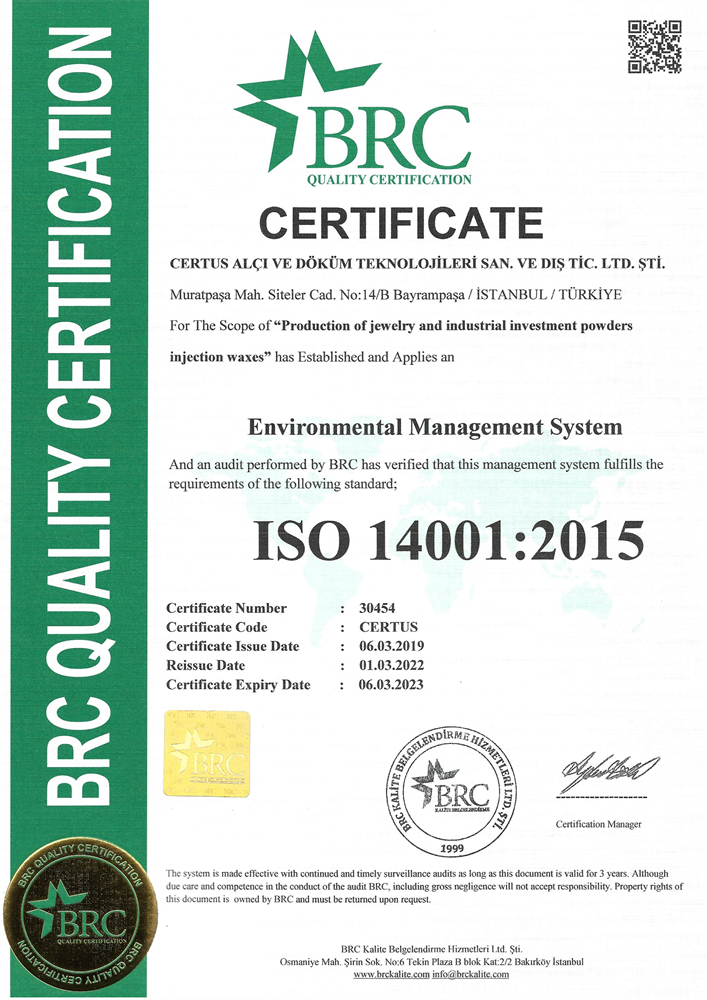Click certificate number value 30454
707x1000 pixels.
point(377,608)
